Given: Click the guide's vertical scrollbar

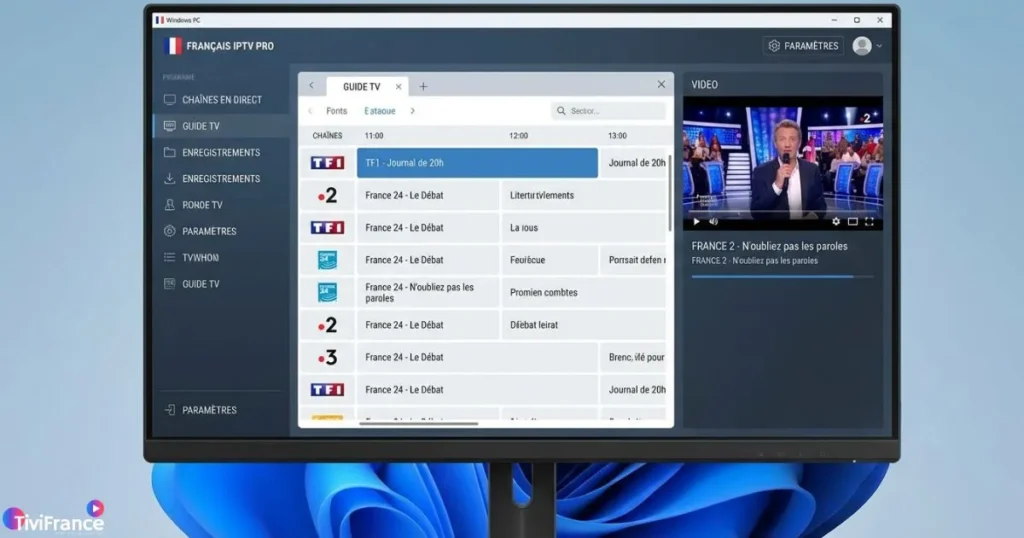Looking at the screenshot, I should click(x=670, y=193).
